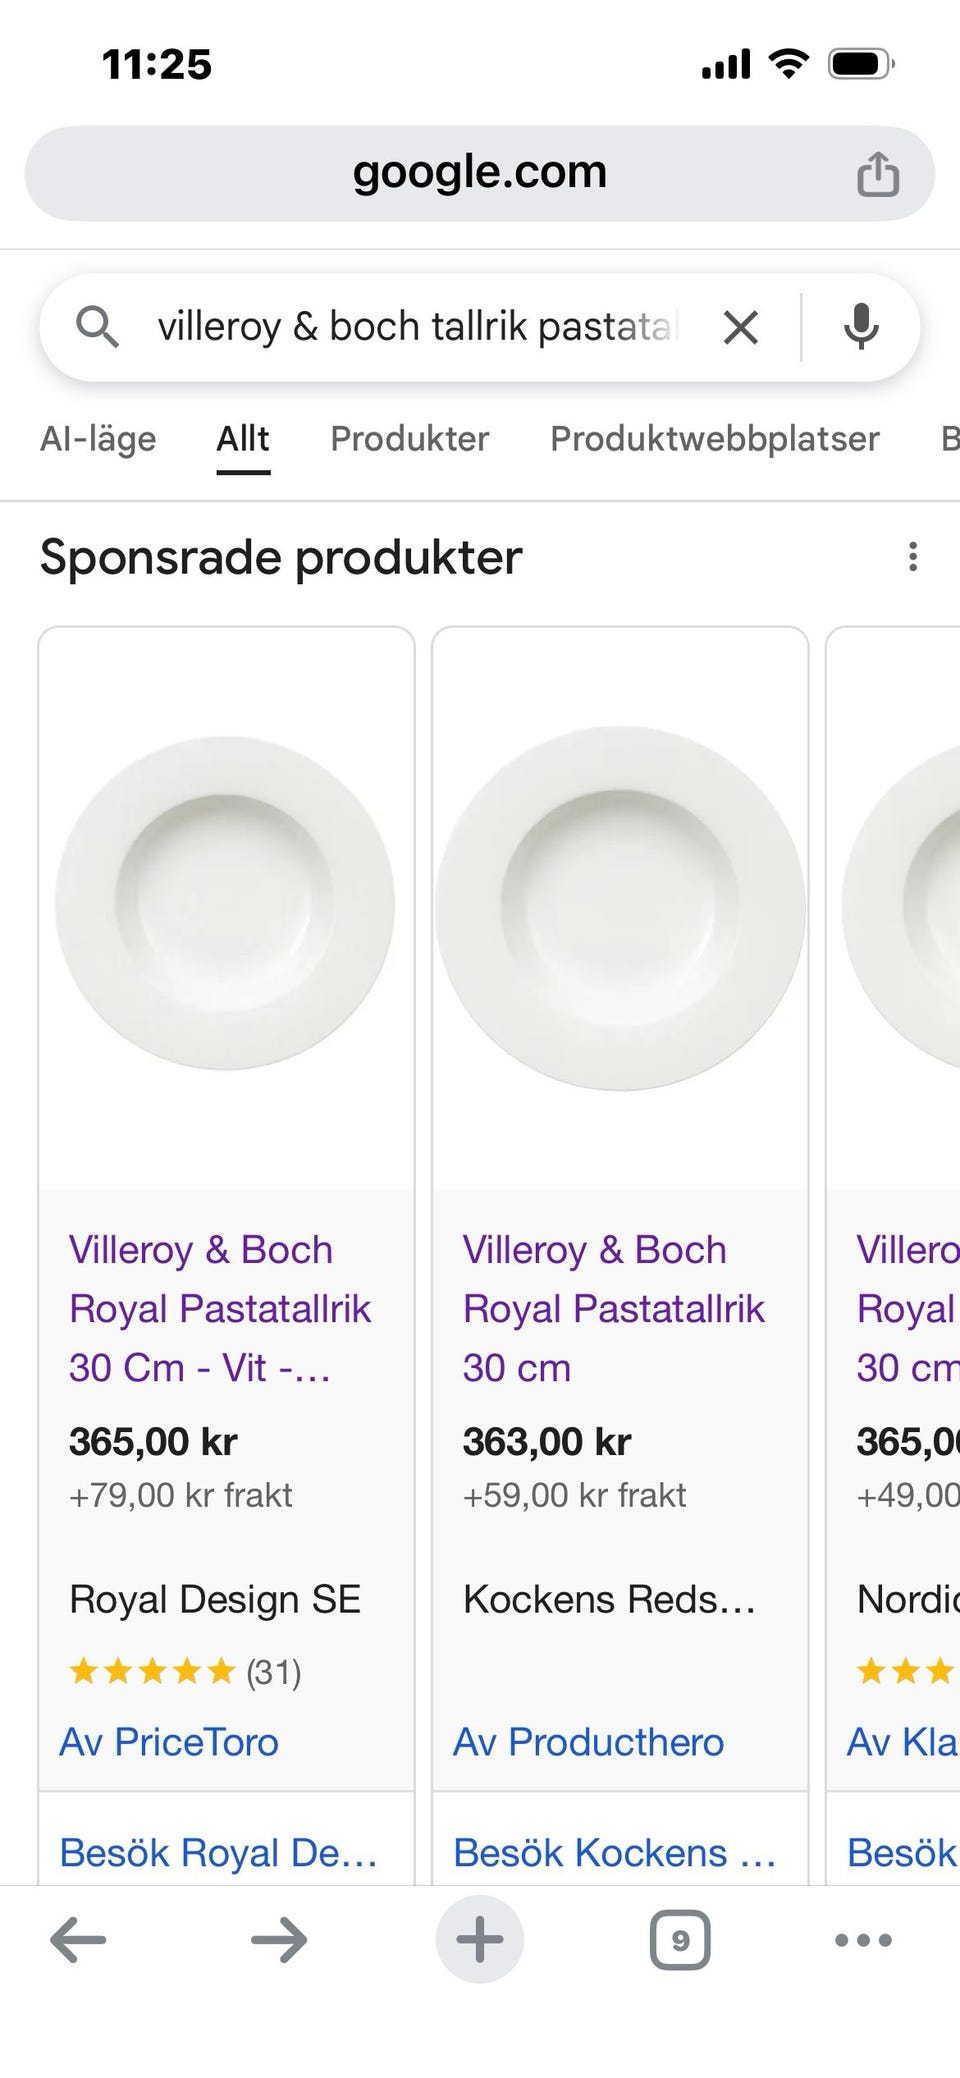The width and height of the screenshot is (960, 2078).
Task: Open a new tab with plus button
Action: point(480,1940)
